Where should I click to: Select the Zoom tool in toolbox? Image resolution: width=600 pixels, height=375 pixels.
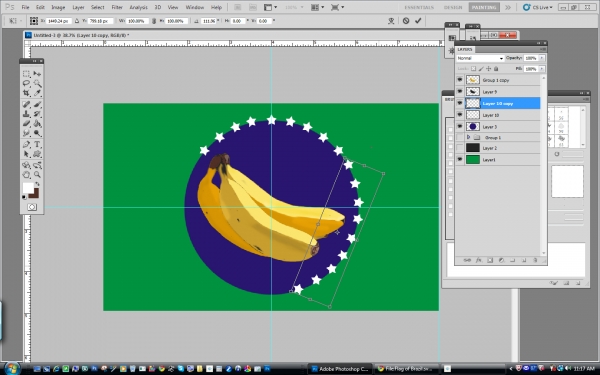[37, 175]
